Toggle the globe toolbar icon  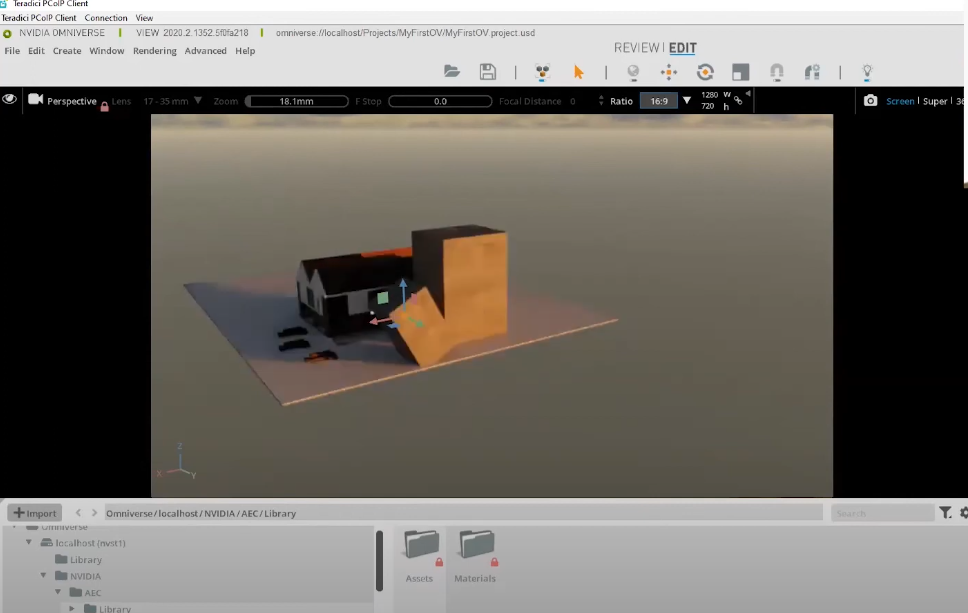coord(633,72)
